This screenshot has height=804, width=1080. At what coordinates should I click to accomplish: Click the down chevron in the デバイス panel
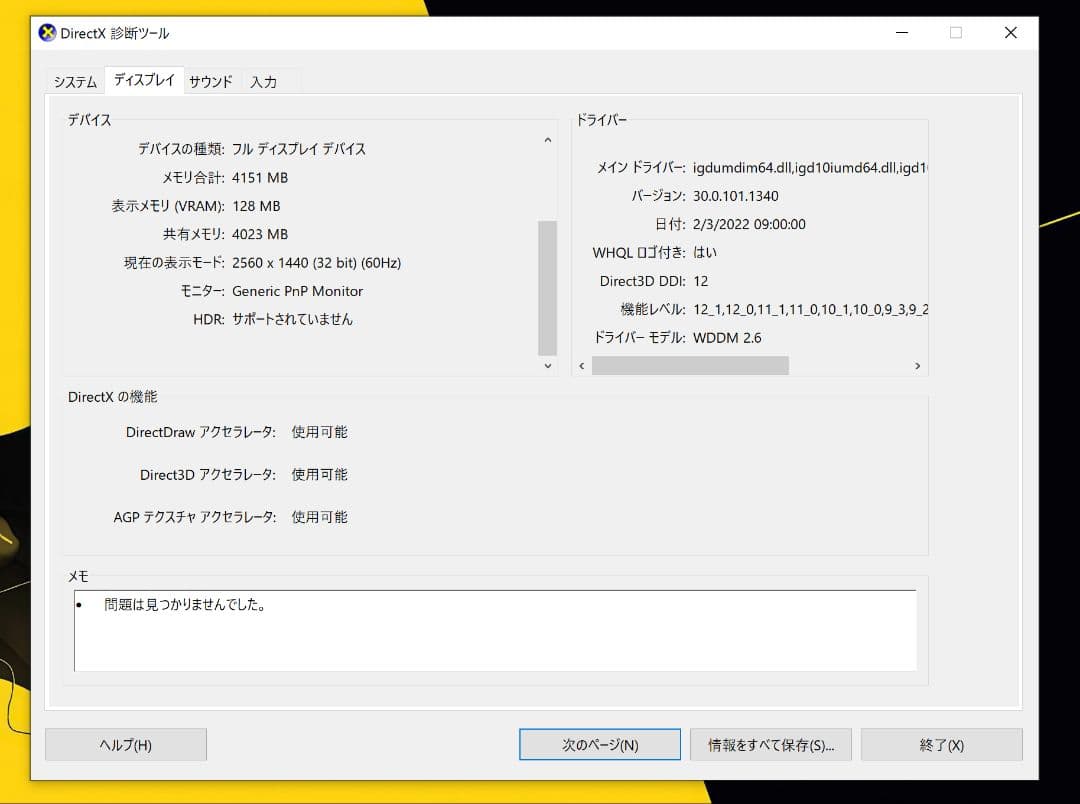[547, 366]
